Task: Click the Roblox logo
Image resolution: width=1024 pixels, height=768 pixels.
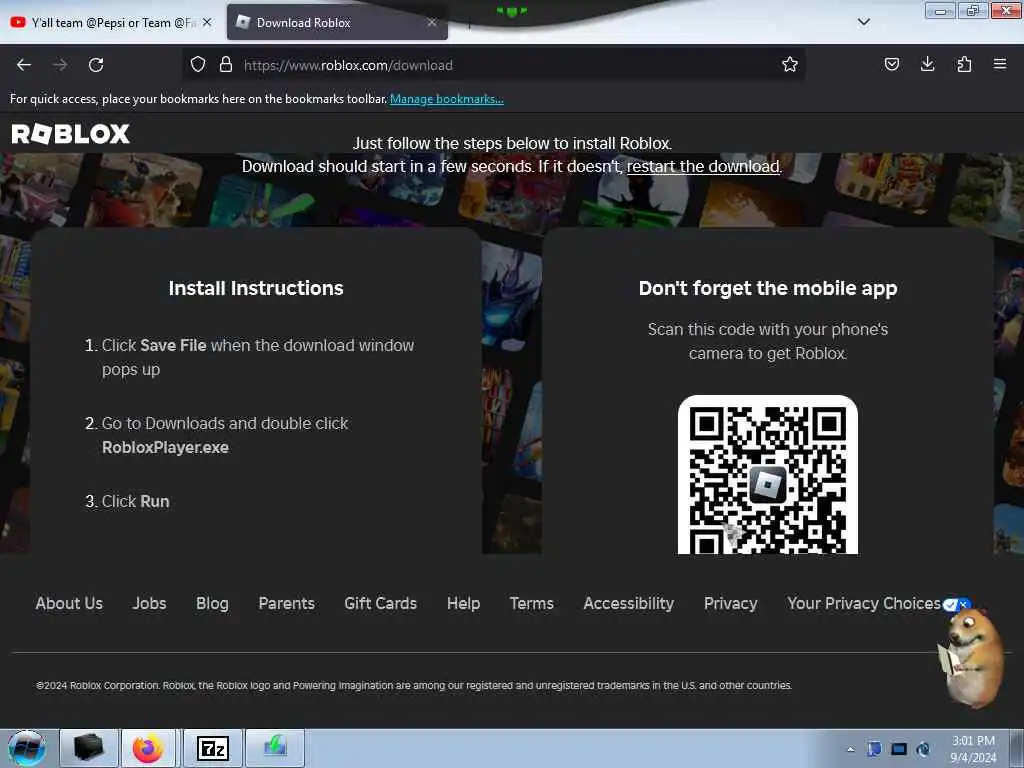Action: click(71, 134)
